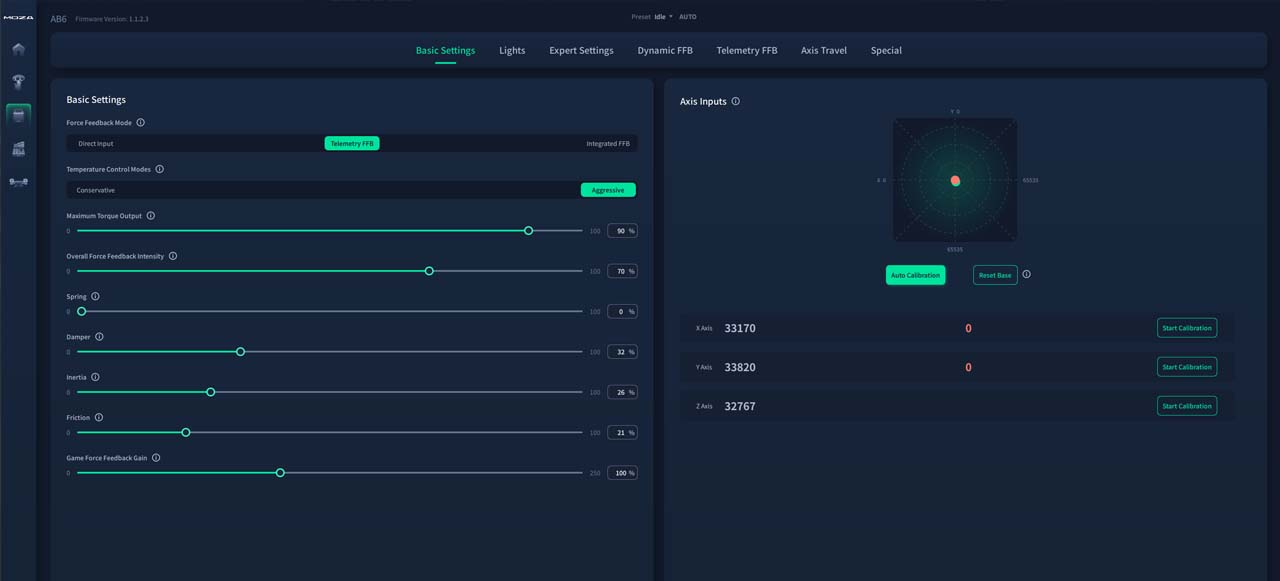Open the pedals icon in sidebar
This screenshot has height=581, width=1280.
point(18,149)
